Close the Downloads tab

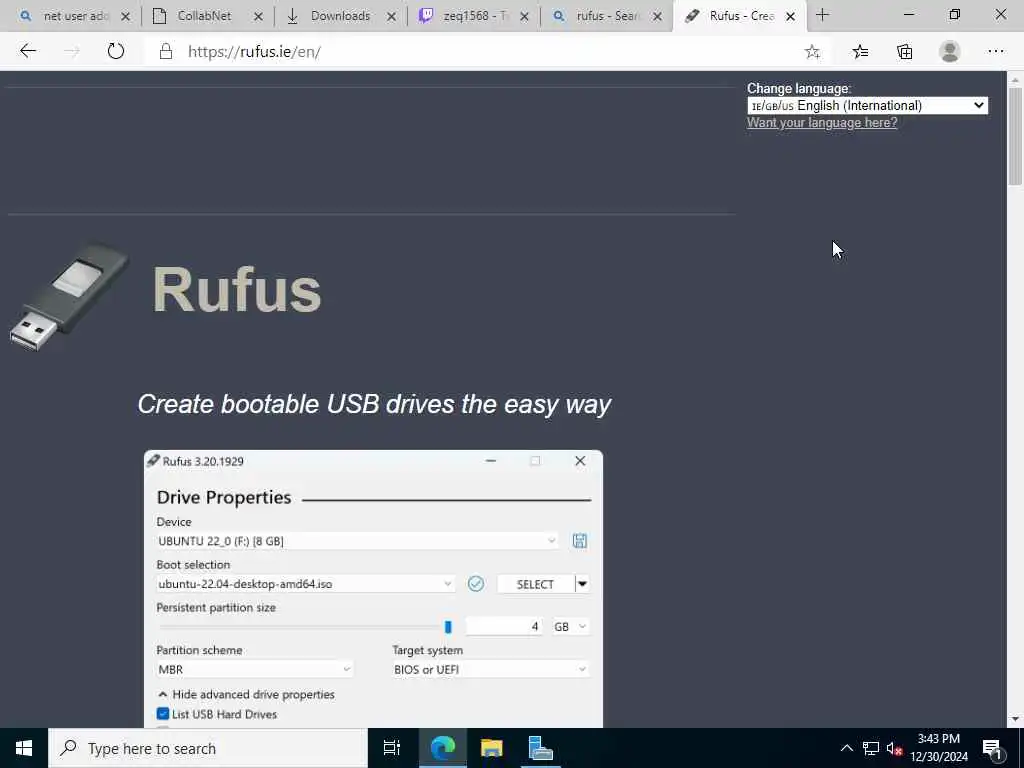pos(391,16)
